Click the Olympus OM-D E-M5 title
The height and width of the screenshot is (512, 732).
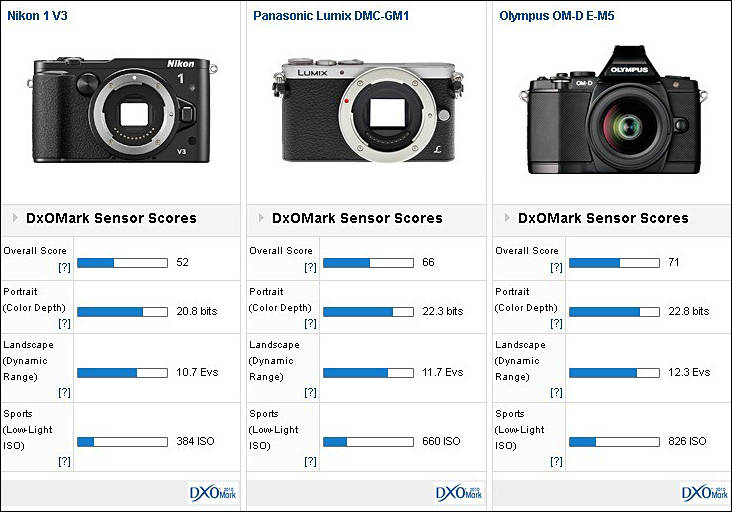(556, 16)
